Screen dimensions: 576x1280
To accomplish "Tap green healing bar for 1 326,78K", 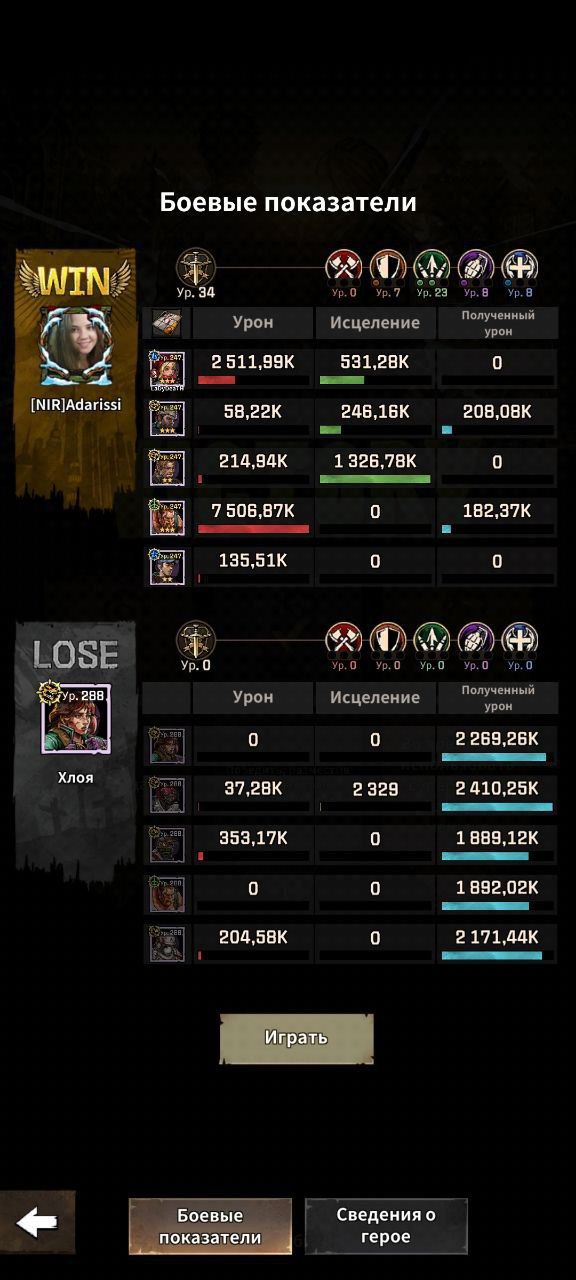I will 375,479.
